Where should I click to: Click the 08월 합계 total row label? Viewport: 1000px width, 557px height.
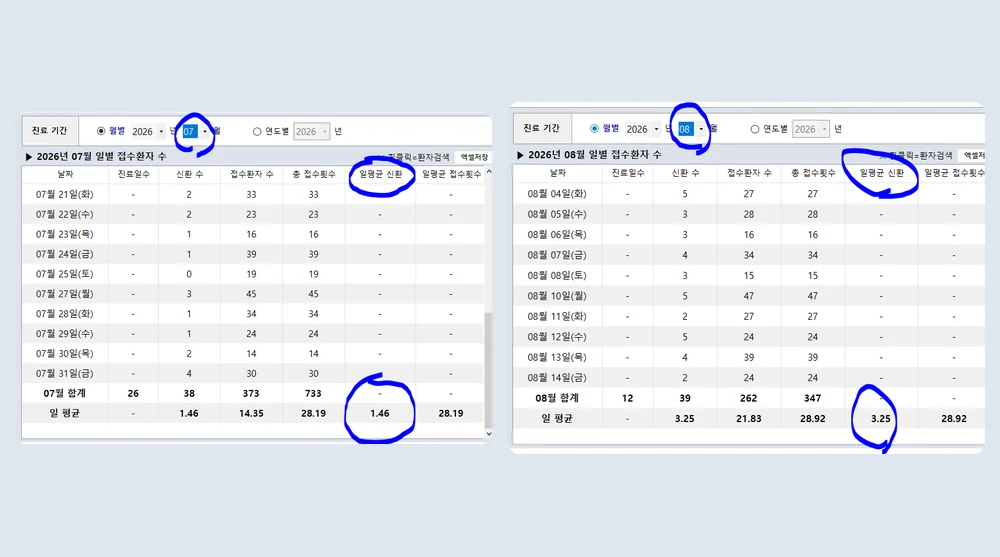coord(557,397)
